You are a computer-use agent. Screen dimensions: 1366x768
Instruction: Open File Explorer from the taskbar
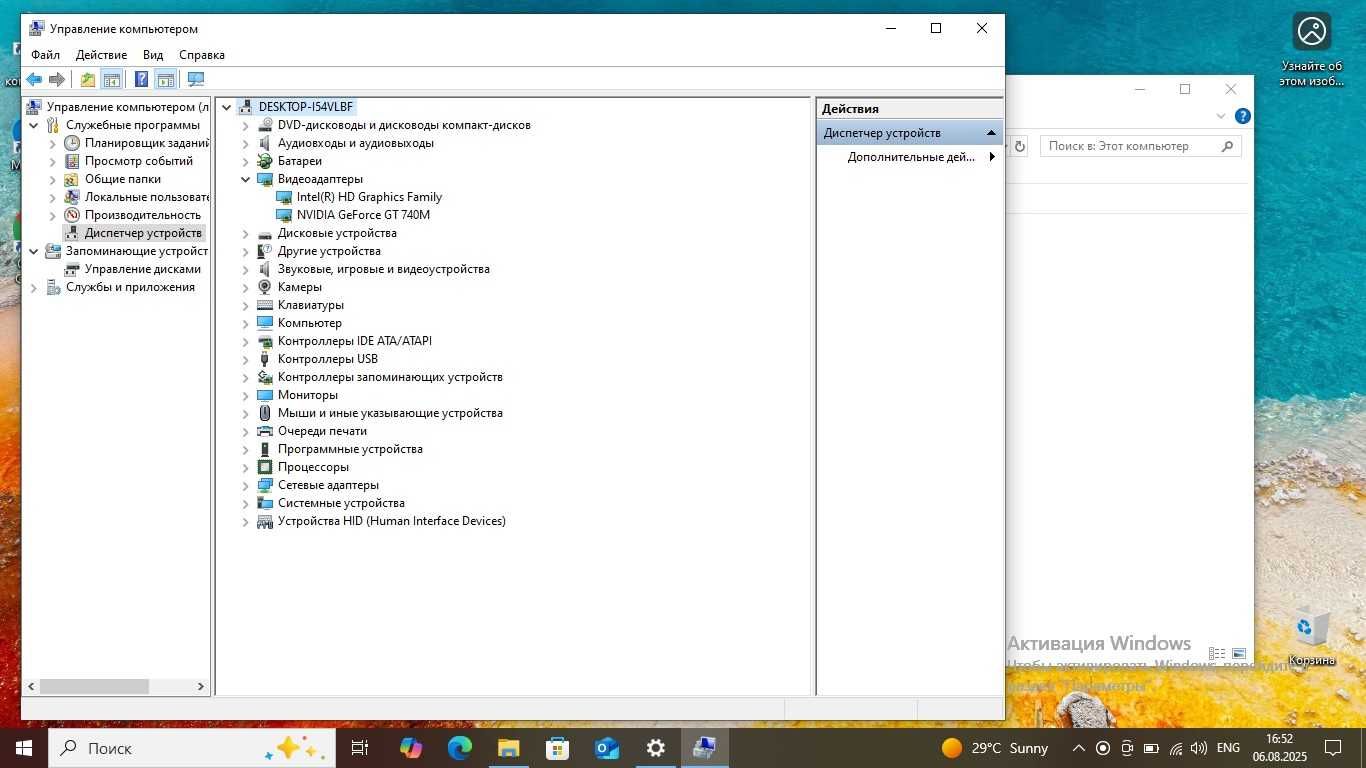pos(508,748)
